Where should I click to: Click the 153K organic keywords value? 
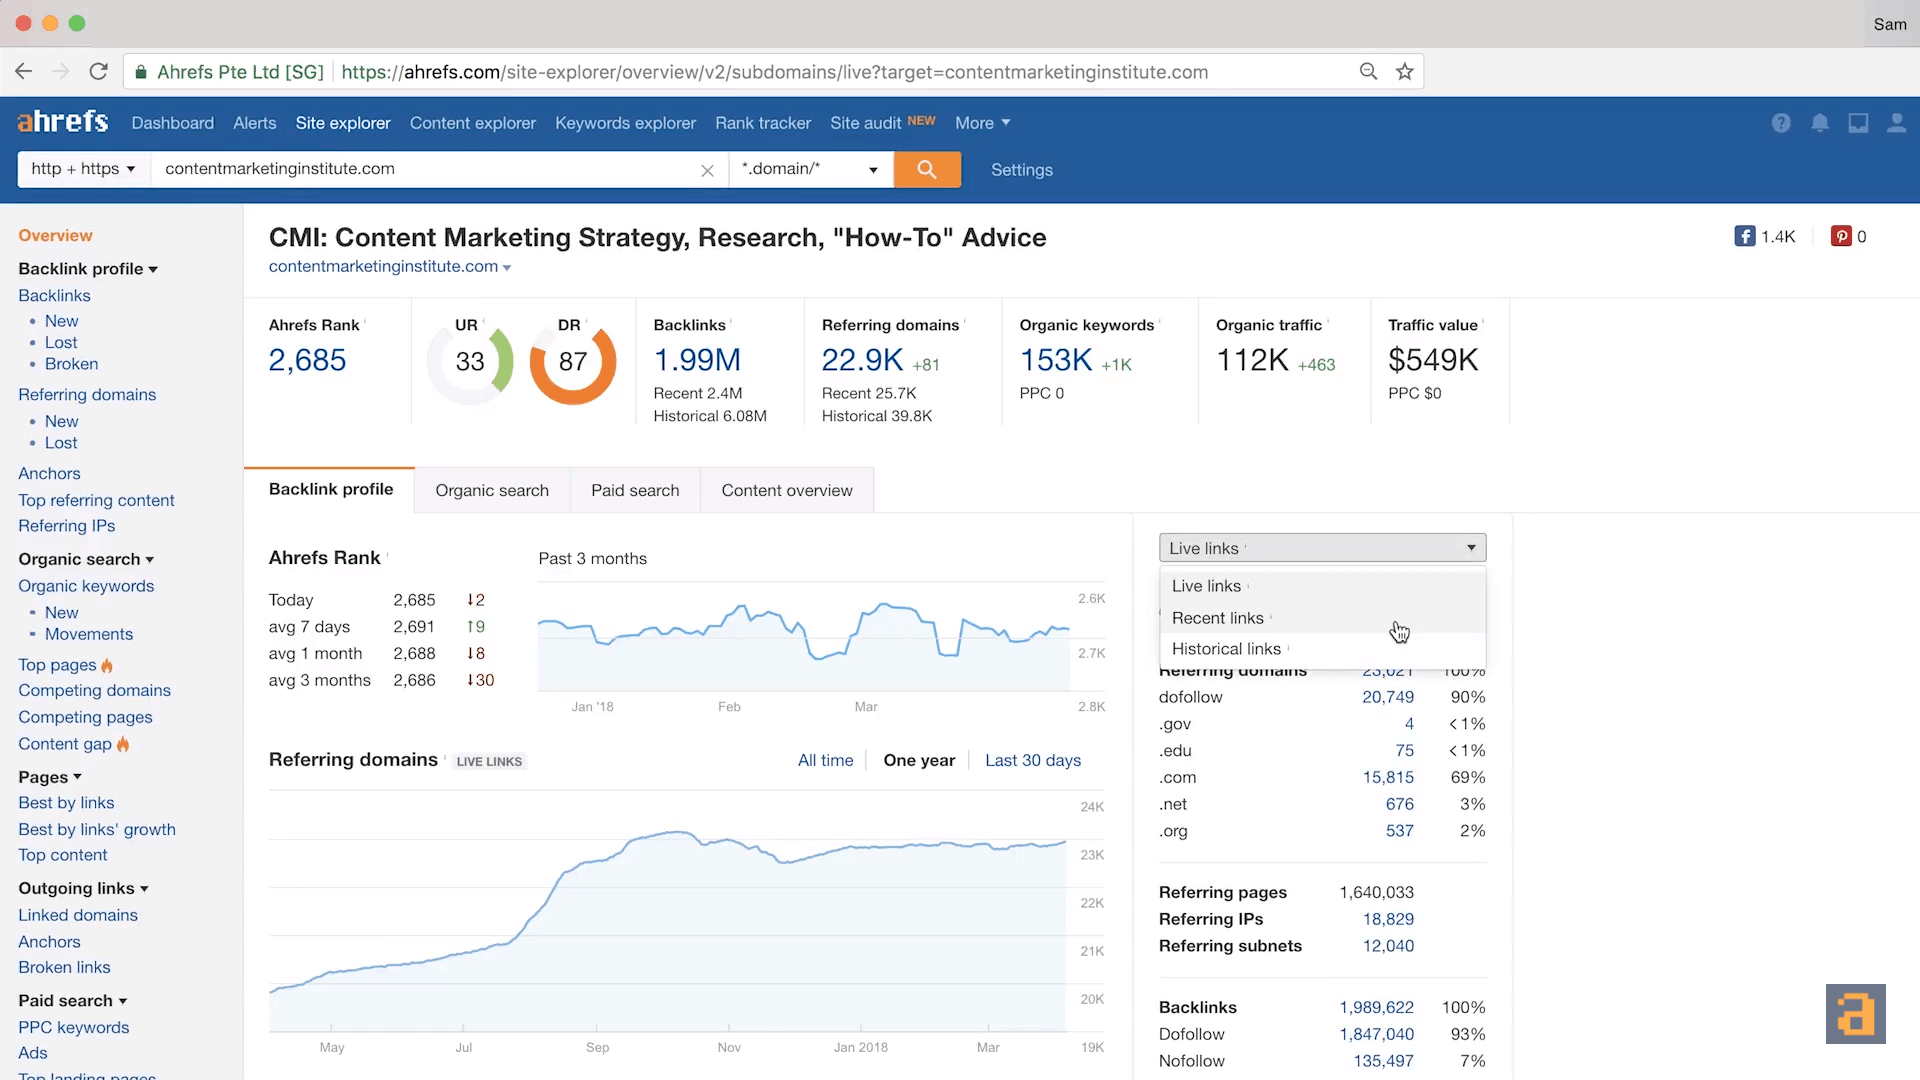[1056, 360]
